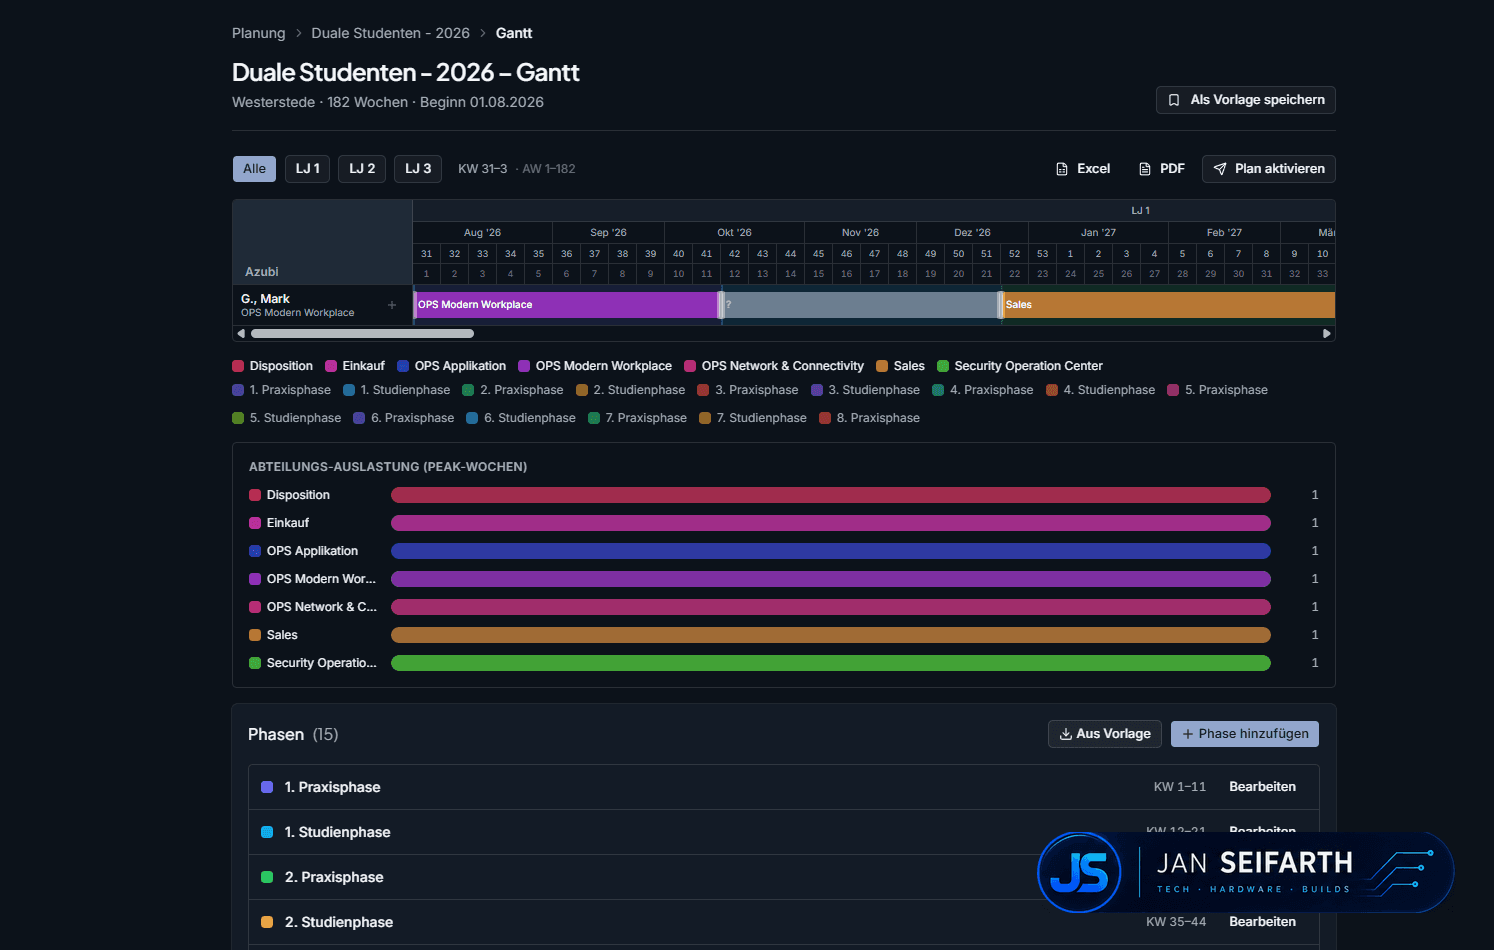
Task: Click the 2. Studienphase phase row
Action: (784, 922)
